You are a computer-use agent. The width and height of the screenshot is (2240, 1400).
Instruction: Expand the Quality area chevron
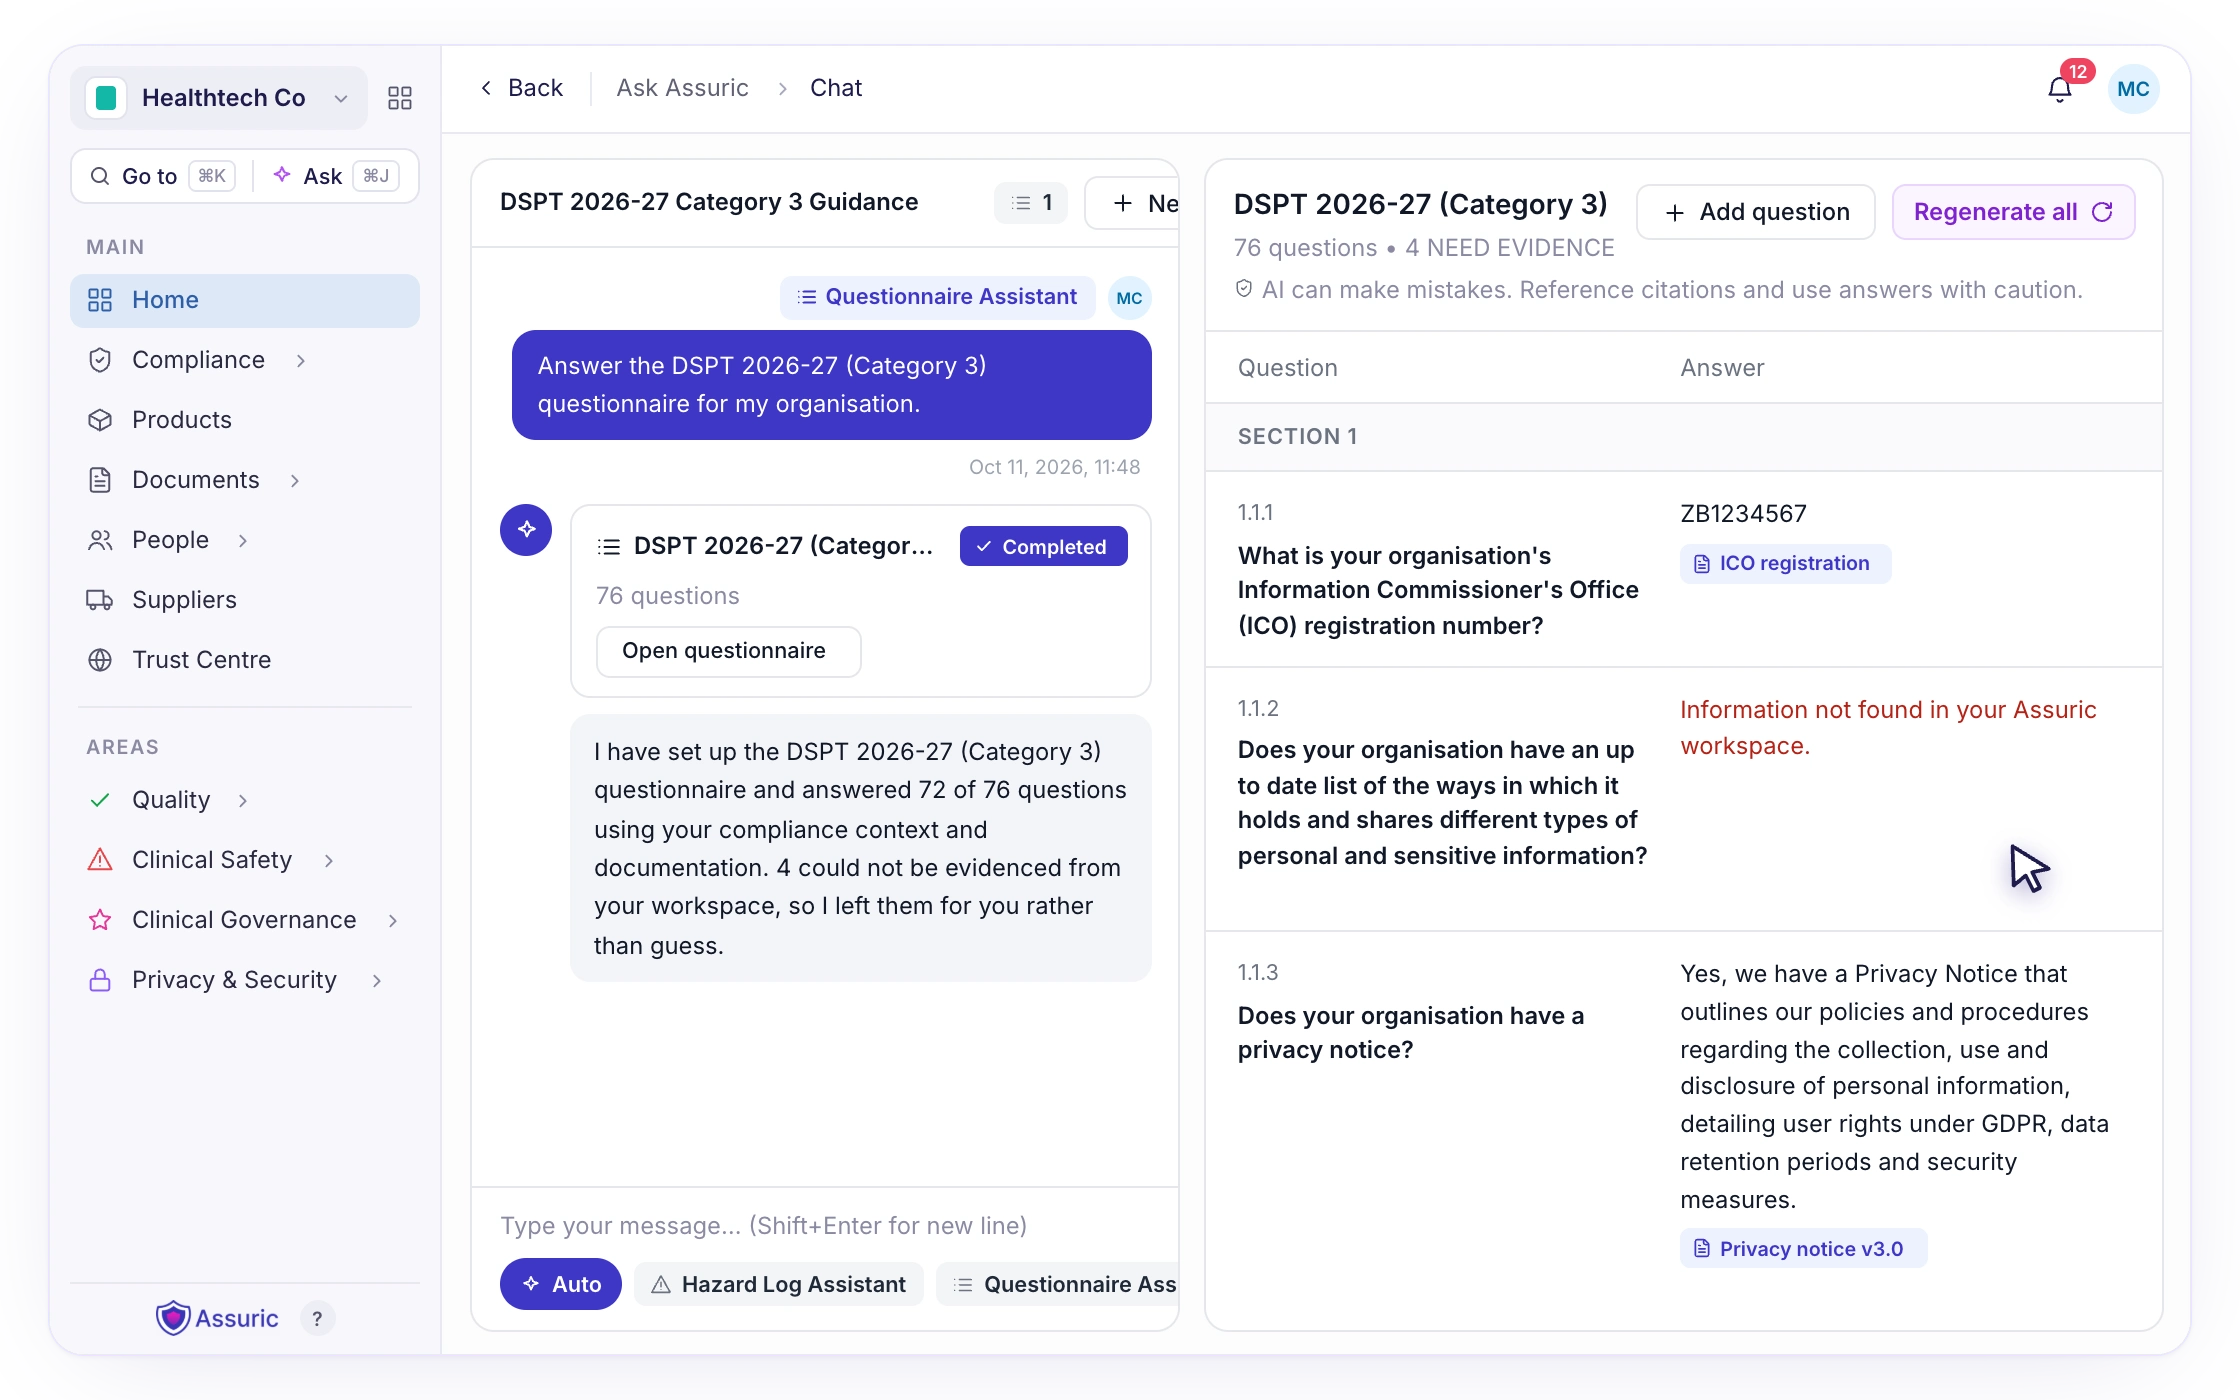[x=243, y=800]
